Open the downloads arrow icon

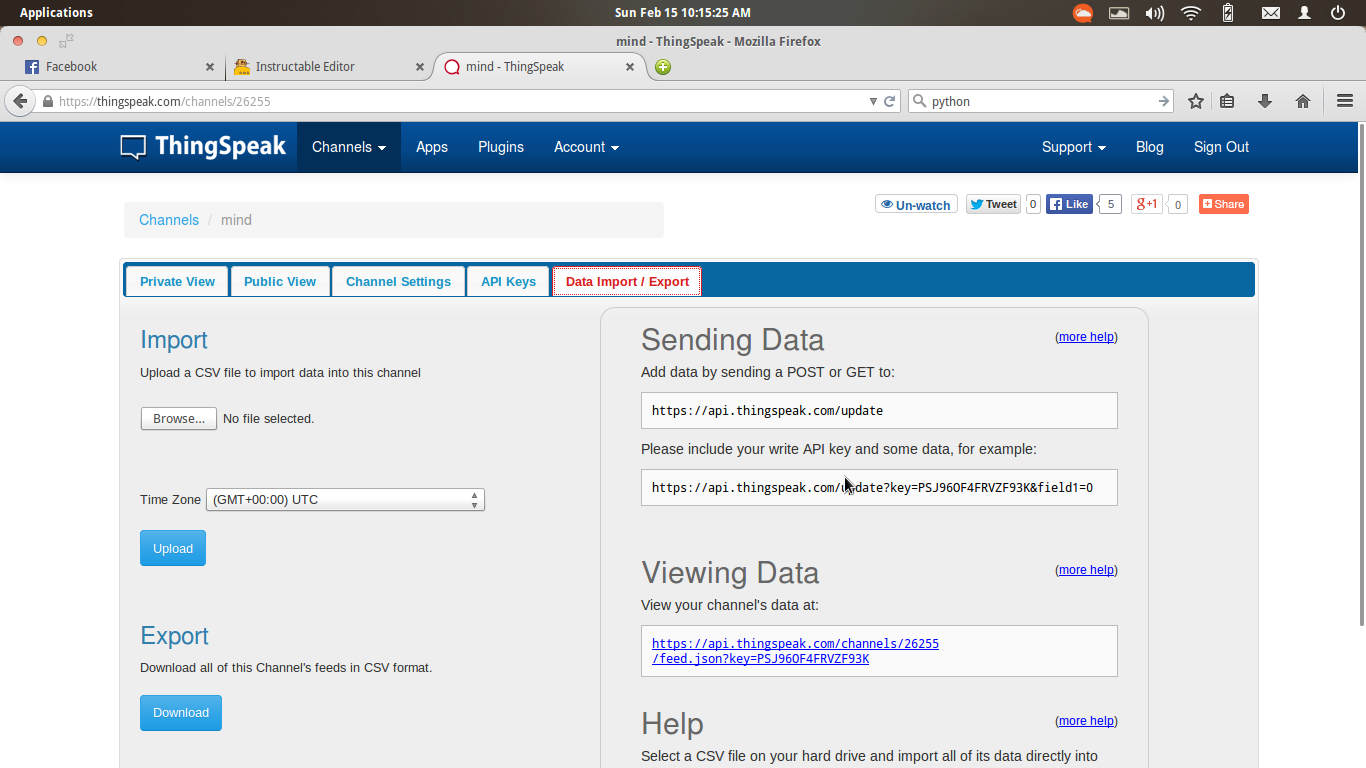[x=1264, y=101]
